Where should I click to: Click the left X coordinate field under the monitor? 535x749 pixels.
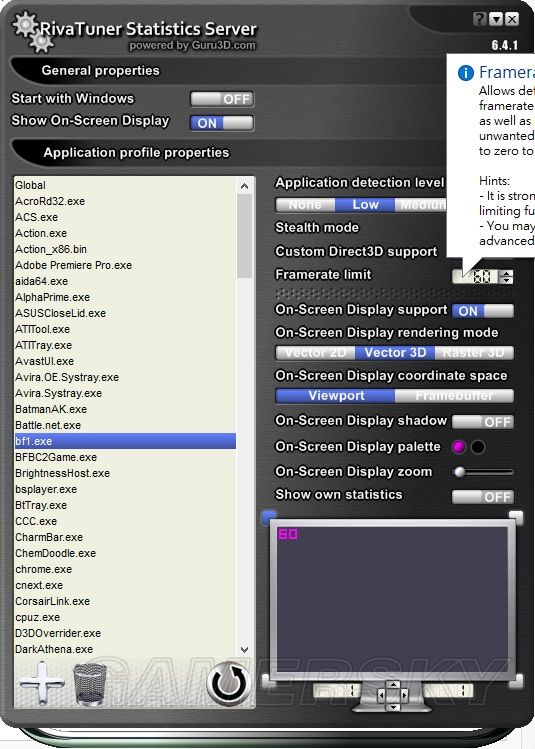337,690
